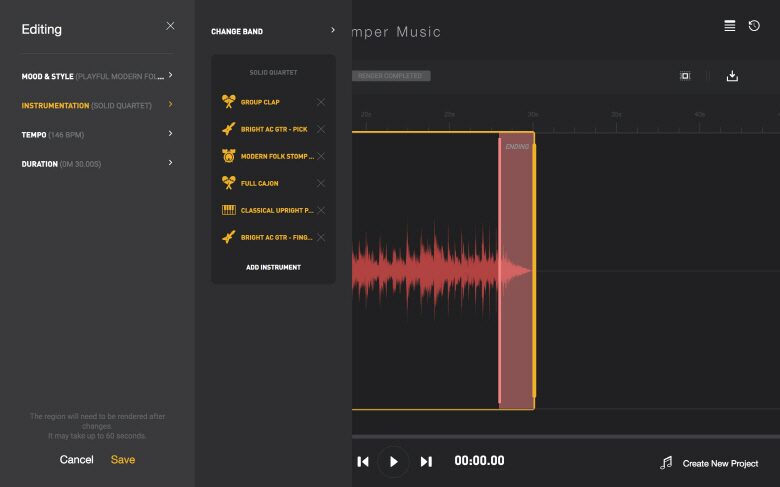The width and height of the screenshot is (780, 487).
Task: Save the editing changes
Action: [123, 460]
